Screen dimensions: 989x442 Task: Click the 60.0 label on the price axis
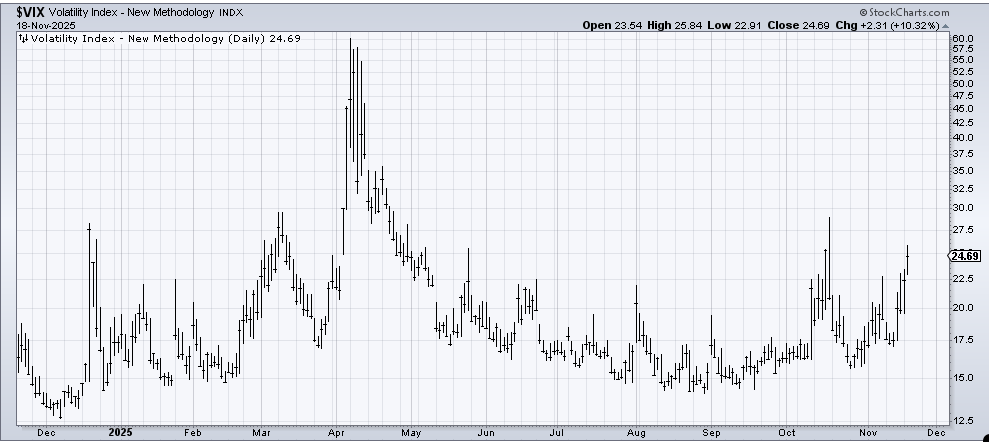pyautogui.click(x=963, y=39)
